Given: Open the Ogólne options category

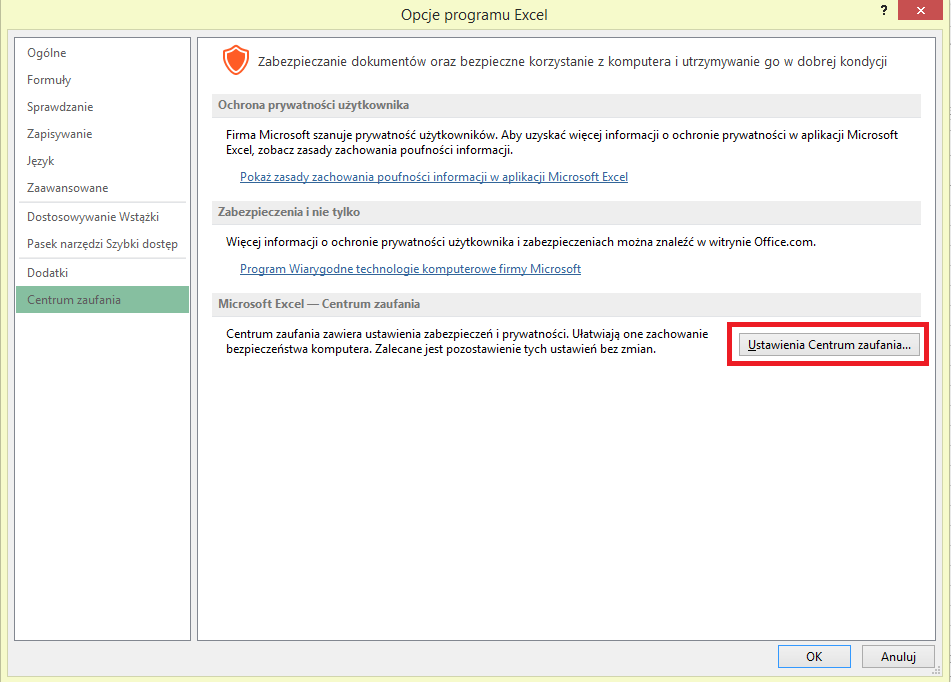Looking at the screenshot, I should [102, 53].
